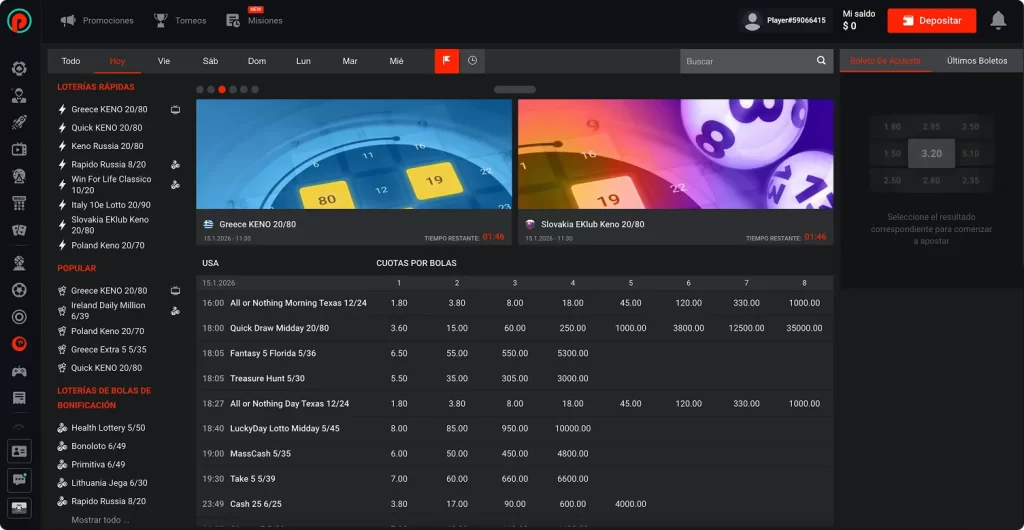The image size is (1024, 530).
Task: Open Greece KENO 20/80 in Loterías Rápidas
Action: click(109, 109)
